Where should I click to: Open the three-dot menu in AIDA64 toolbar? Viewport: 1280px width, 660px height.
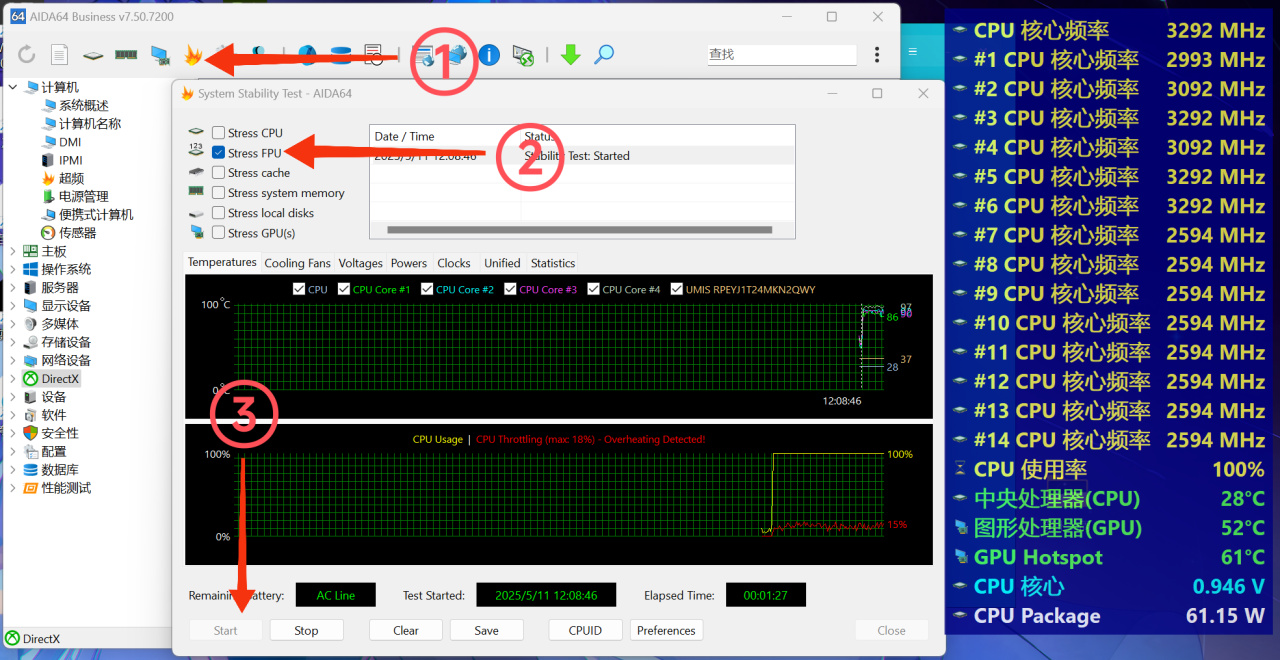877,55
